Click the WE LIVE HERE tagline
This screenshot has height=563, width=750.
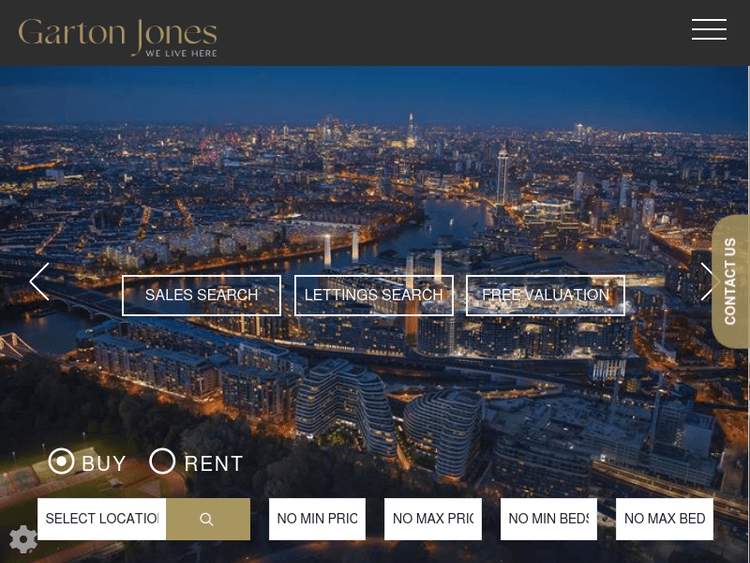point(181,53)
